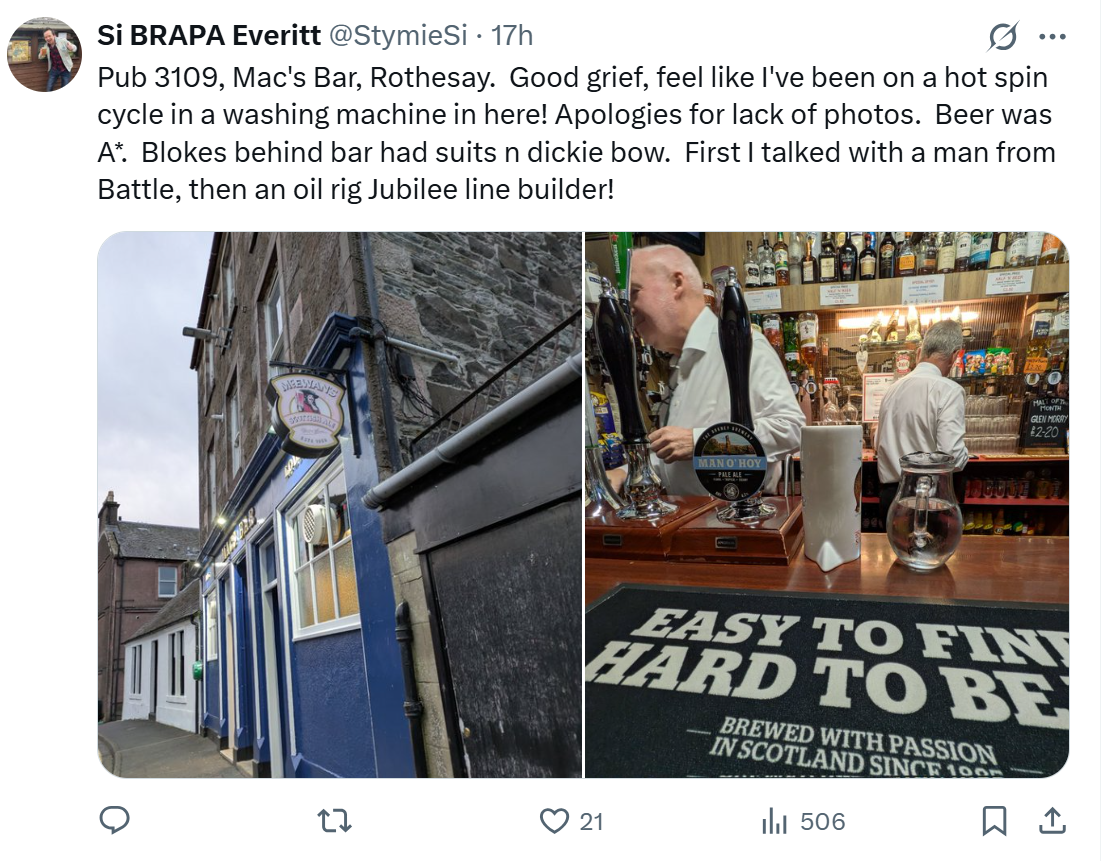Reply to the tweet via the speech bubble
Screen dimensions: 1117x861
click(x=115, y=821)
